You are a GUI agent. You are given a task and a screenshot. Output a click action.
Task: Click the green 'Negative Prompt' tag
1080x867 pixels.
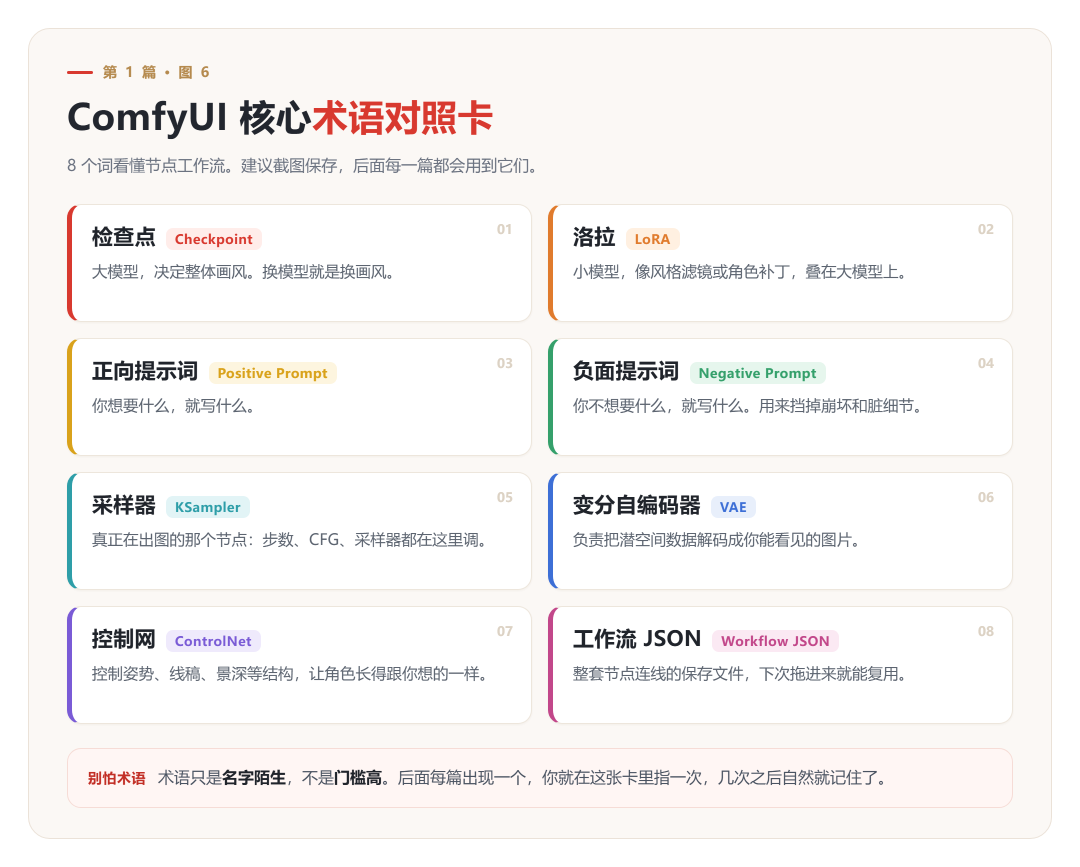(758, 373)
